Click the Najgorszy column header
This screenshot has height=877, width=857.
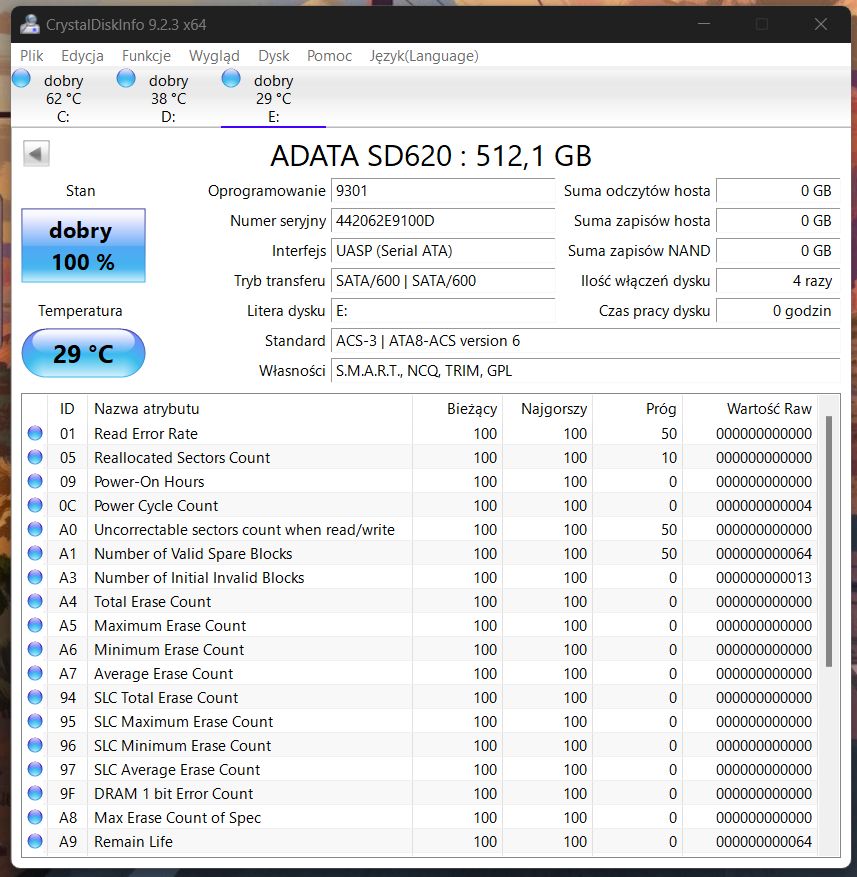pos(548,409)
